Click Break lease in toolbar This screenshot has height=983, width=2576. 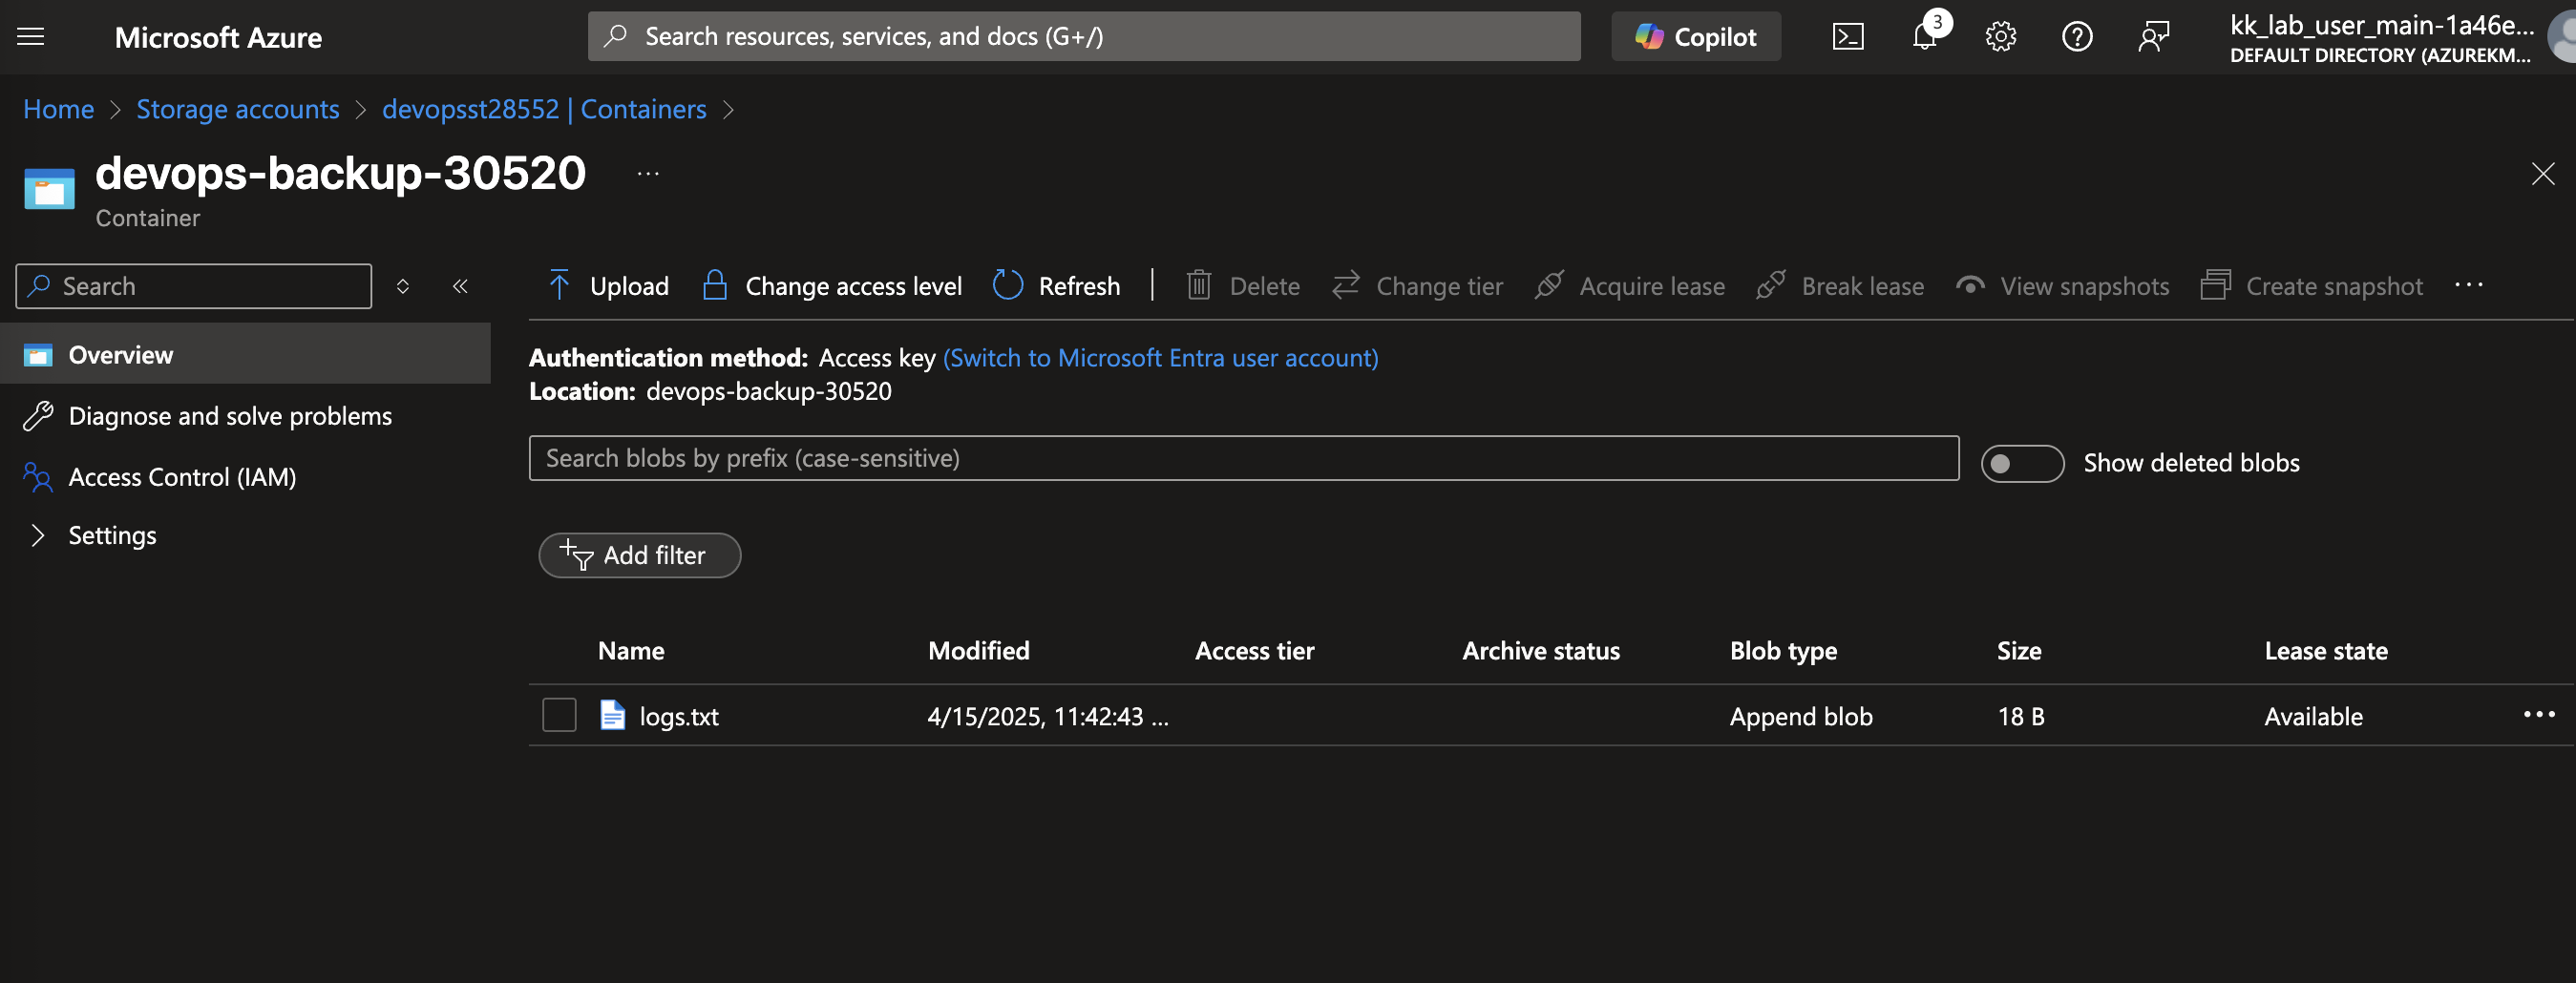pos(1840,286)
